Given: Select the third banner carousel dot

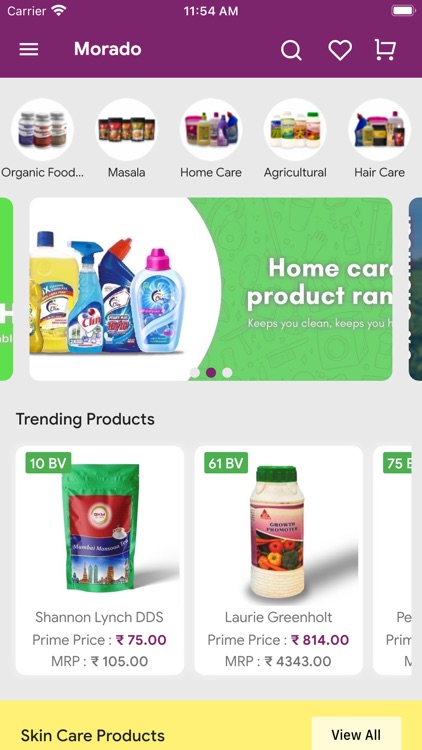Looking at the screenshot, I should coord(227,373).
